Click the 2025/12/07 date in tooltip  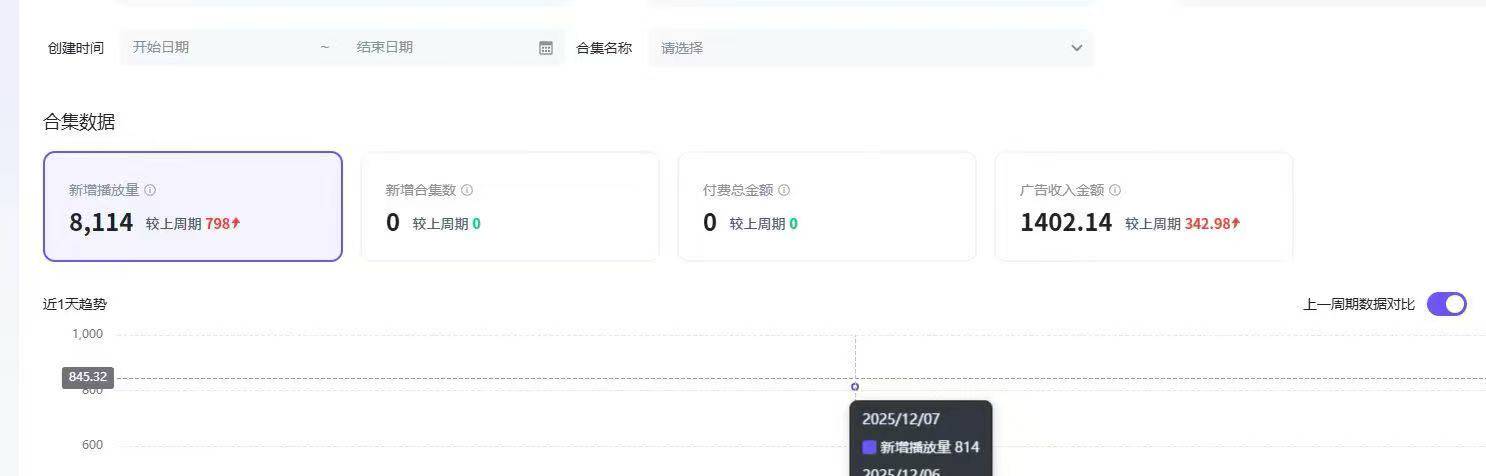point(901,419)
